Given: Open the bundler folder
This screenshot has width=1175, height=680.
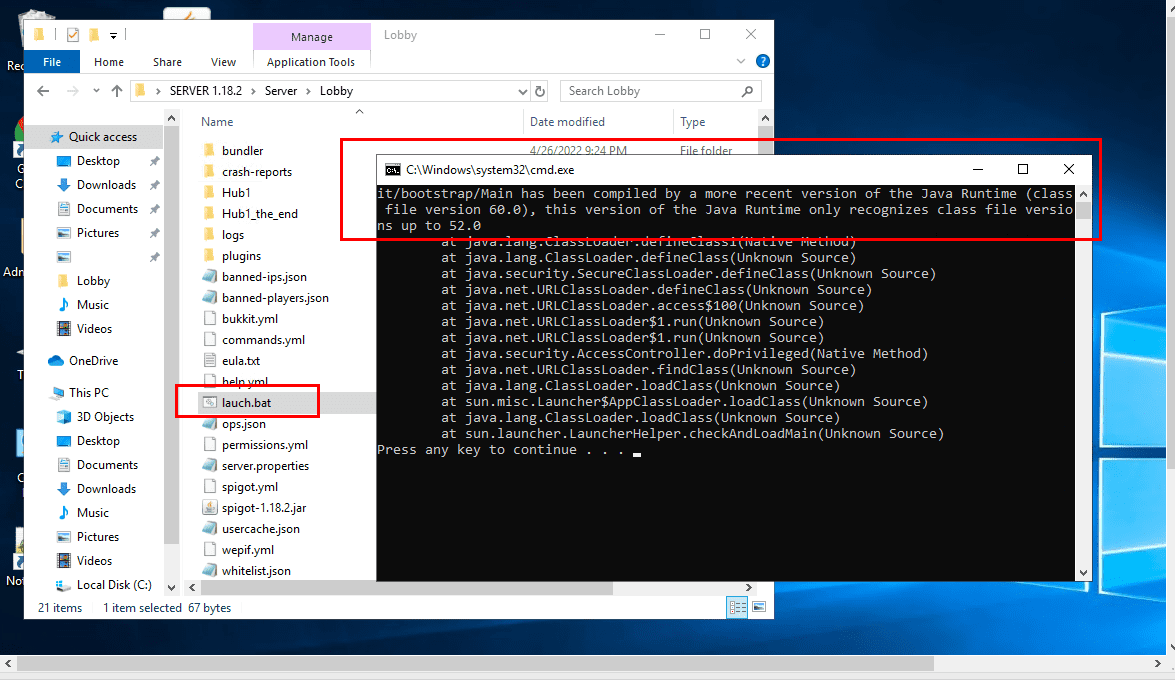Looking at the screenshot, I should [x=242, y=151].
